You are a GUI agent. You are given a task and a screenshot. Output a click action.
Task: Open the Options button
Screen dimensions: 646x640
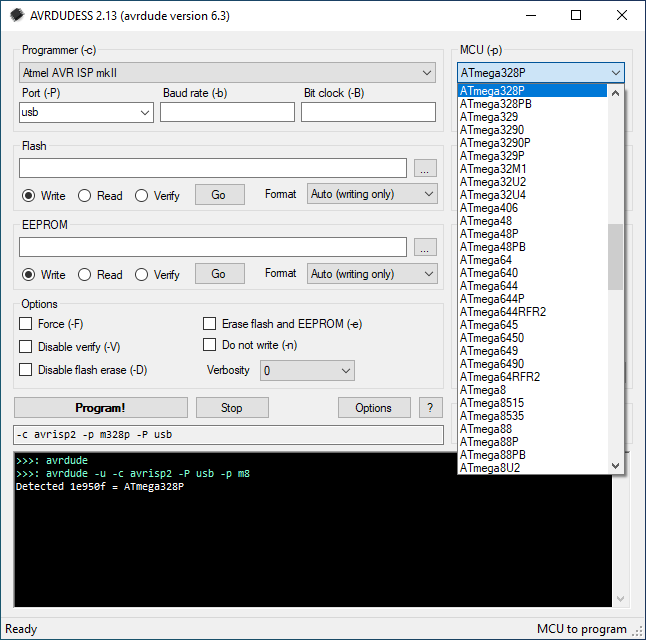click(x=374, y=408)
